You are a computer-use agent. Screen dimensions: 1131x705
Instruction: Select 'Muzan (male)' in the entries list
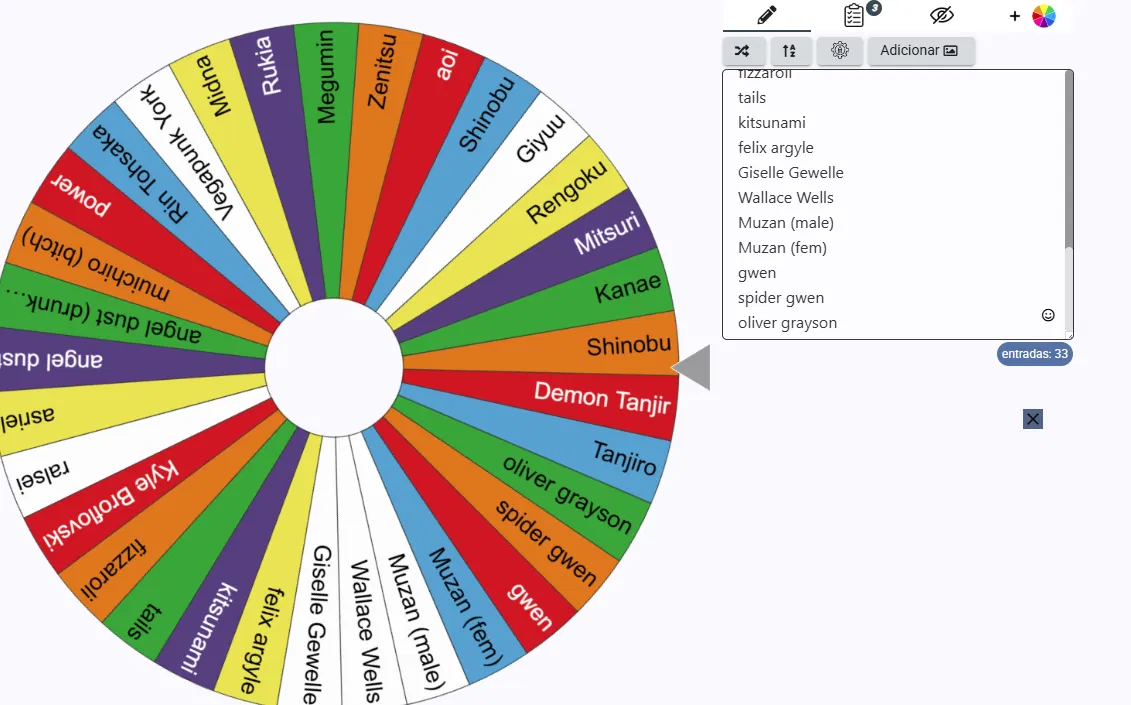point(785,223)
